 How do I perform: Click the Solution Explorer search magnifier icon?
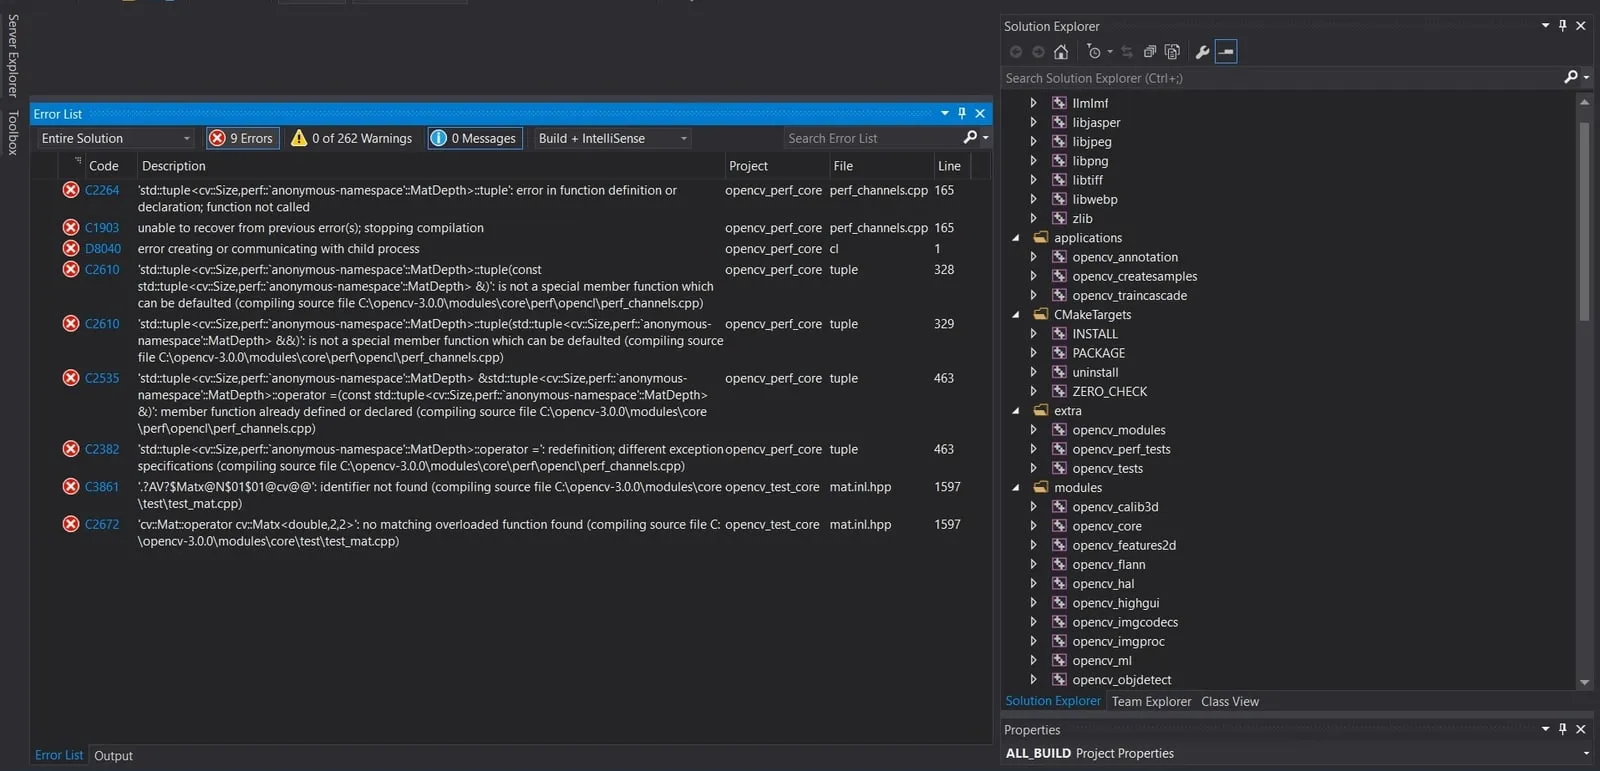(1571, 77)
